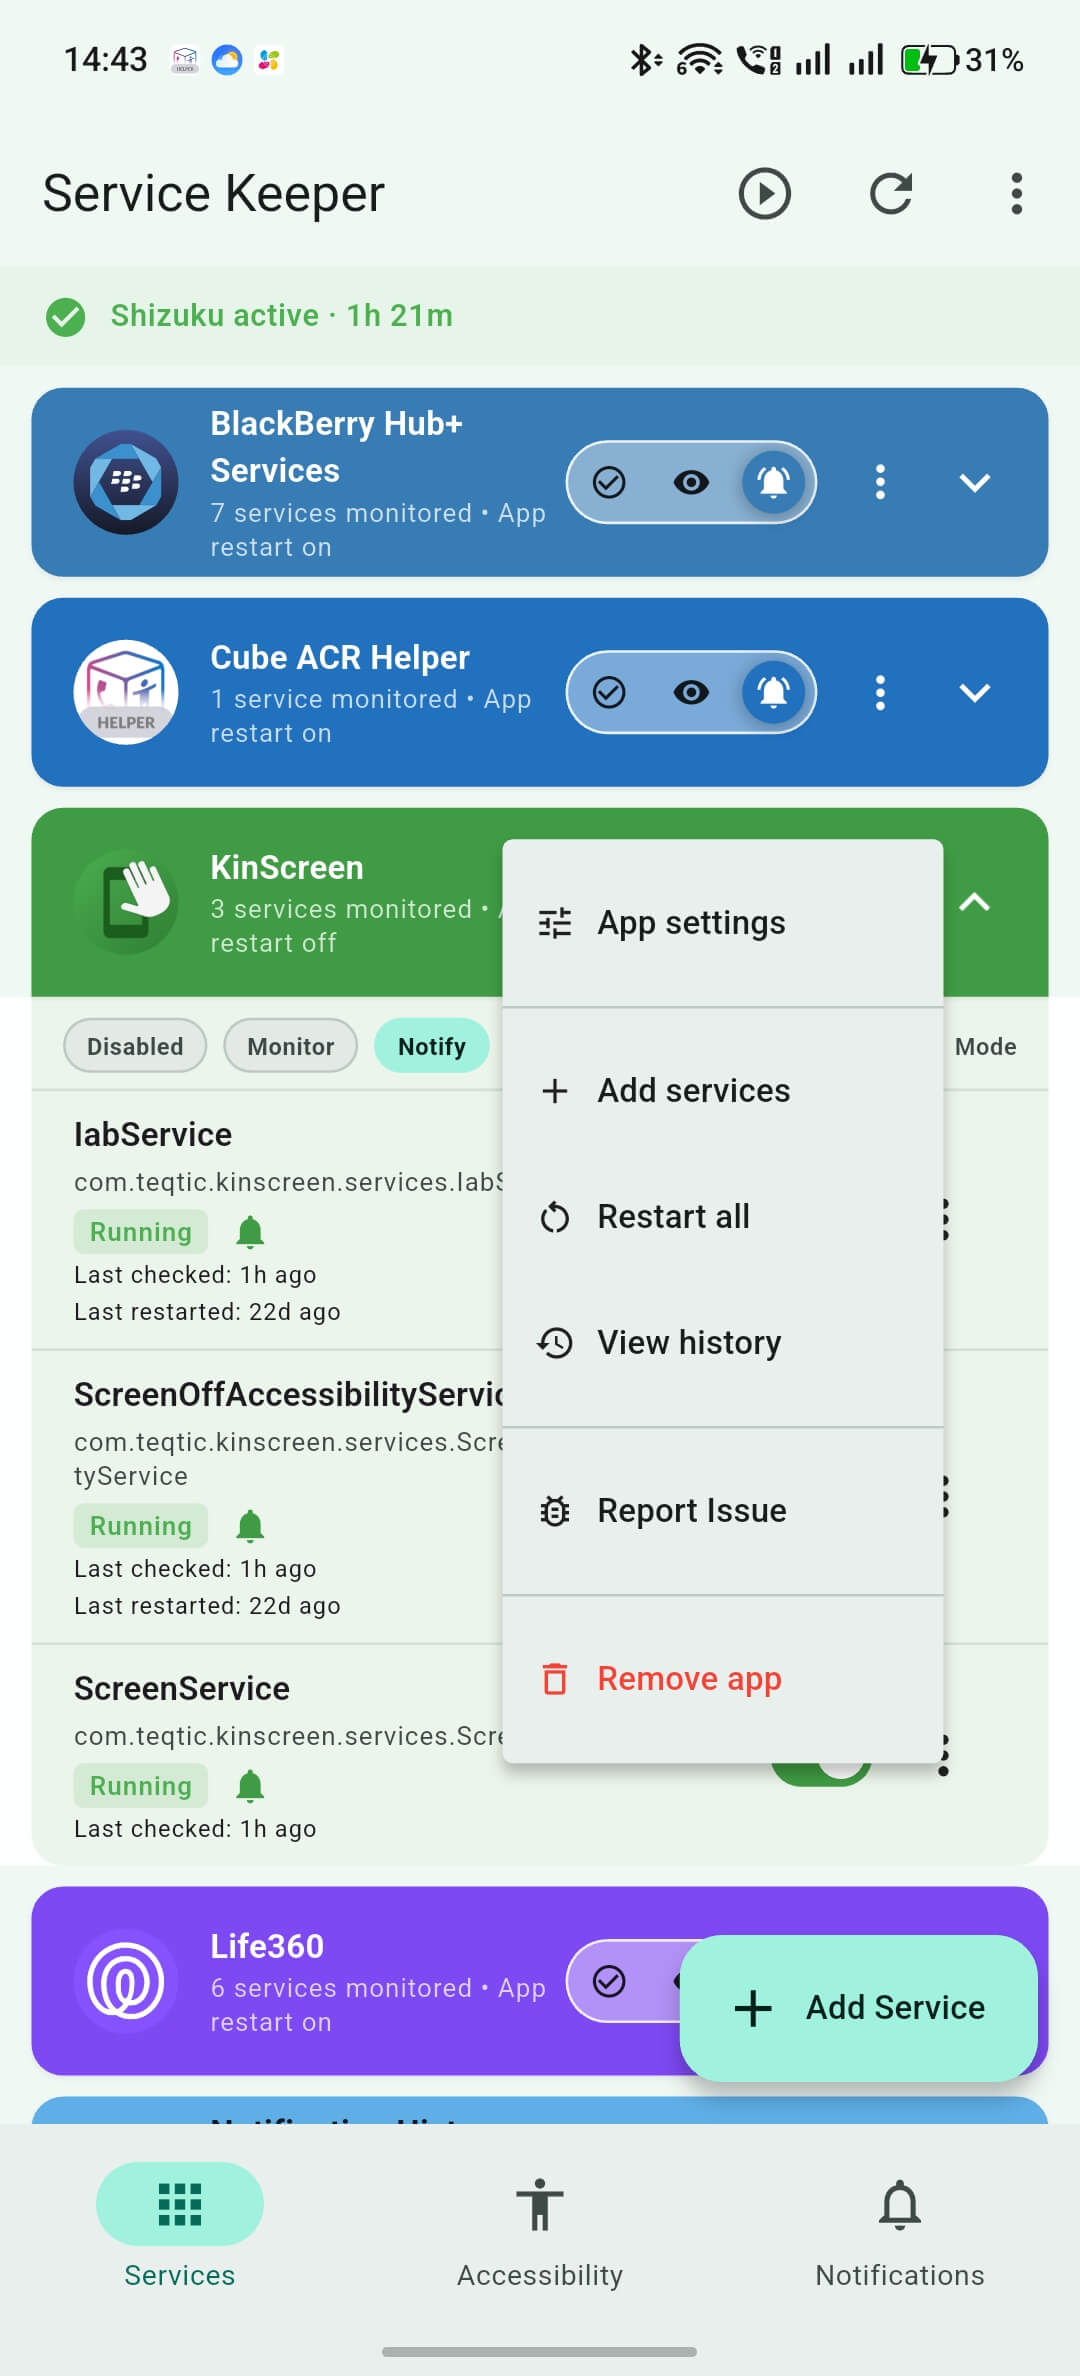Tap the labService name text
Viewport: 1080px width, 2376px height.
153,1135
